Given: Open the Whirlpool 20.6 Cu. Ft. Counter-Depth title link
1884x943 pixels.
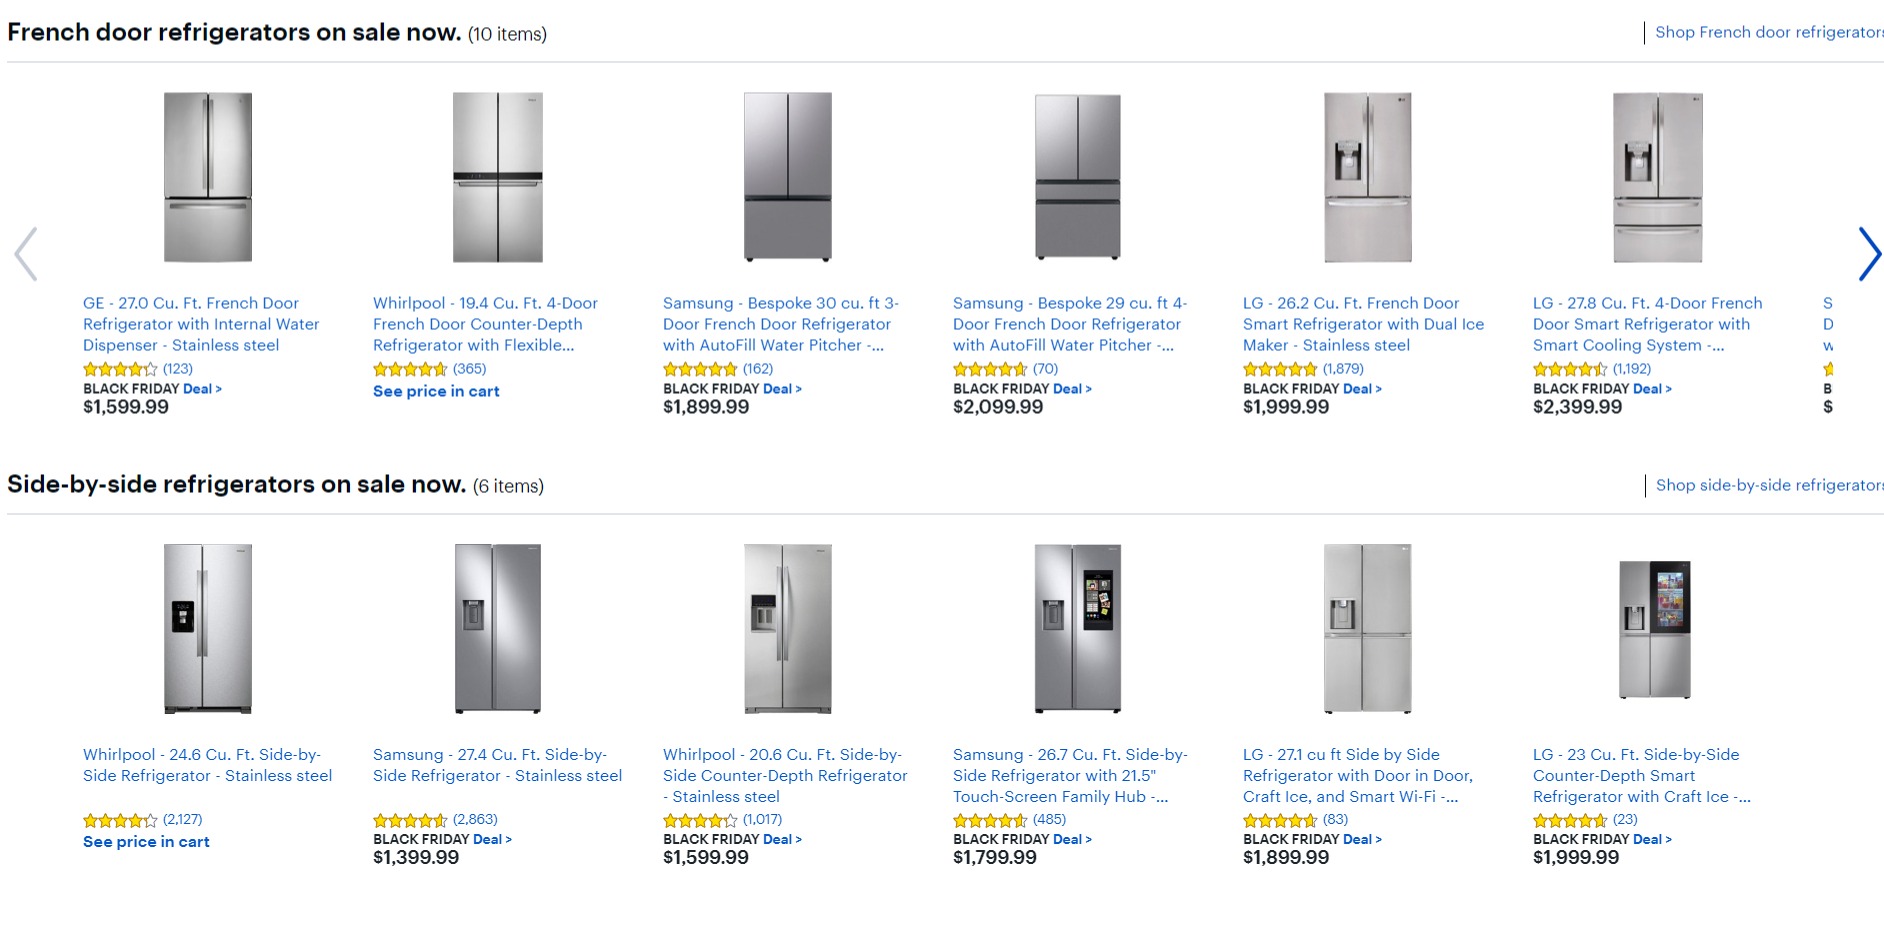Looking at the screenshot, I should coord(785,776).
